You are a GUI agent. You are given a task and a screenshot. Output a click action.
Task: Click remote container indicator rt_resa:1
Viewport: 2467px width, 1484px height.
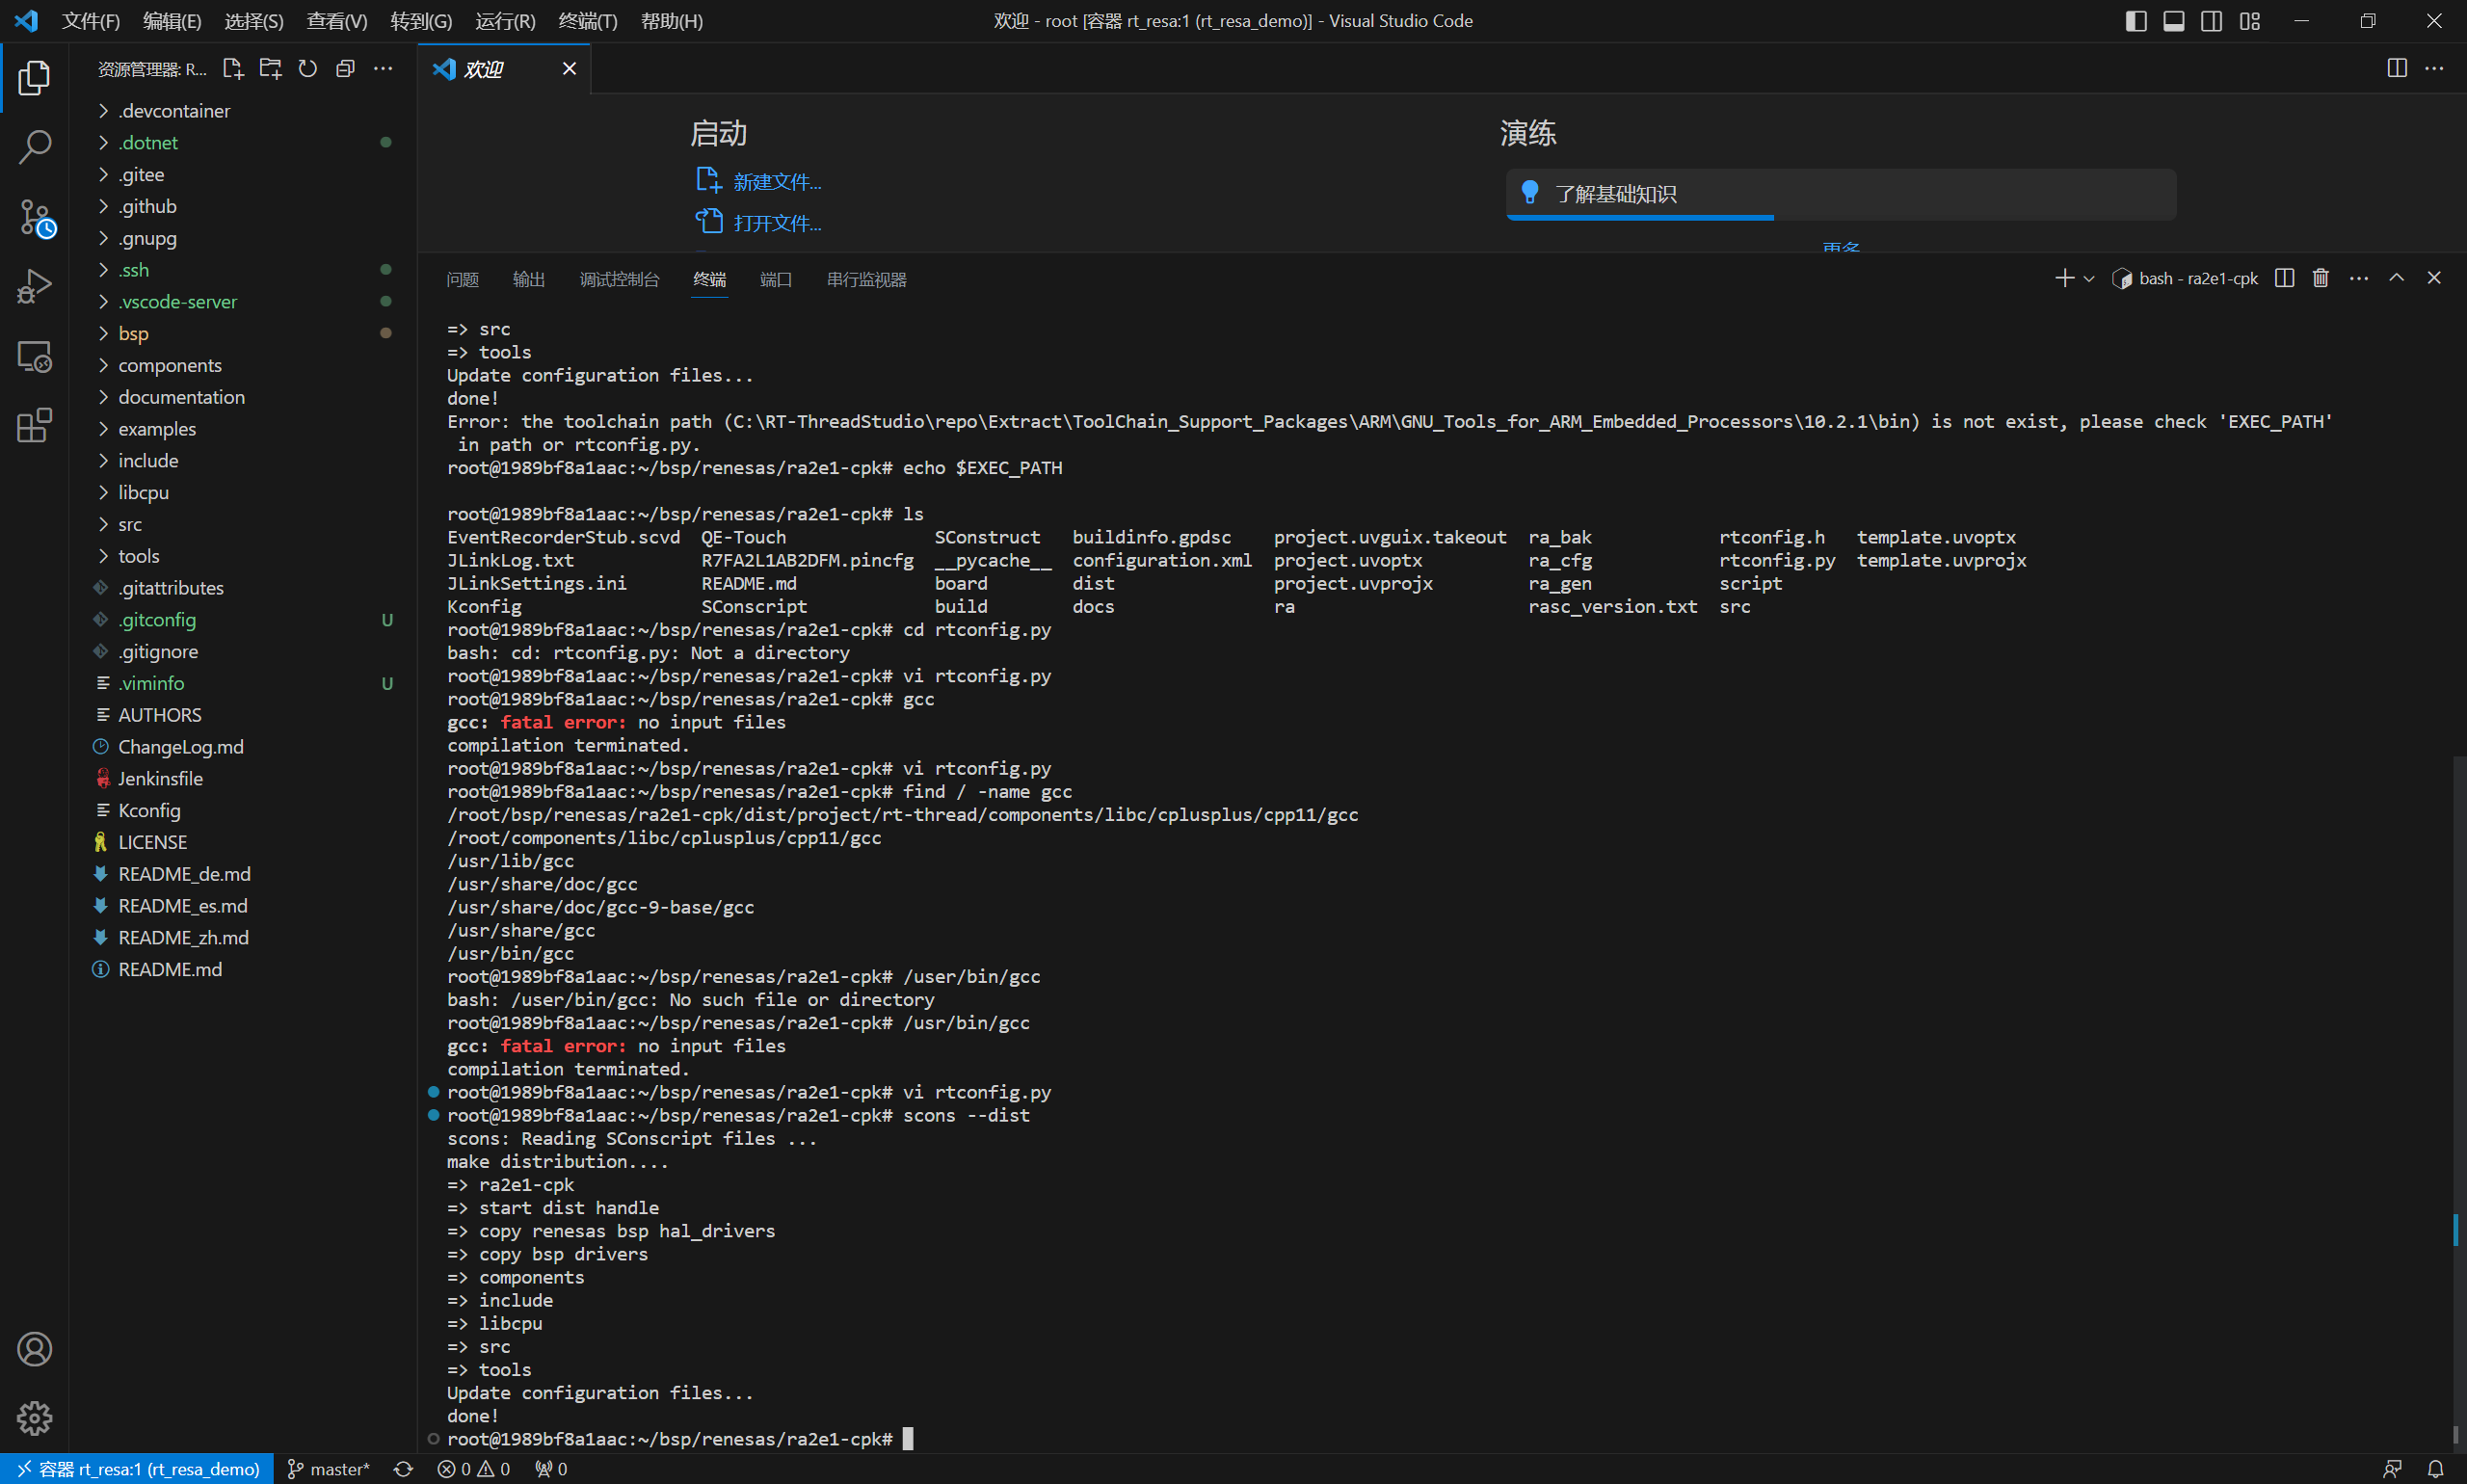(x=137, y=1469)
